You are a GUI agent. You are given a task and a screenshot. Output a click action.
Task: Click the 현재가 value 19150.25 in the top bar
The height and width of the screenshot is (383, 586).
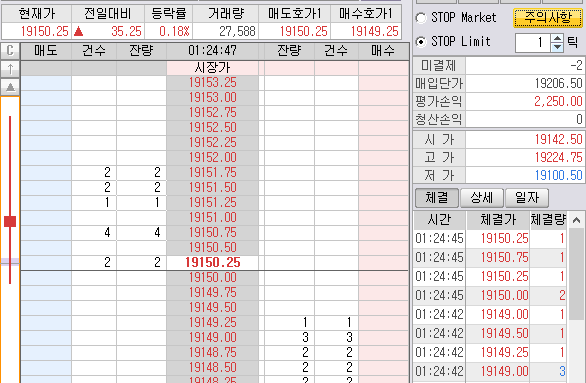point(44,31)
